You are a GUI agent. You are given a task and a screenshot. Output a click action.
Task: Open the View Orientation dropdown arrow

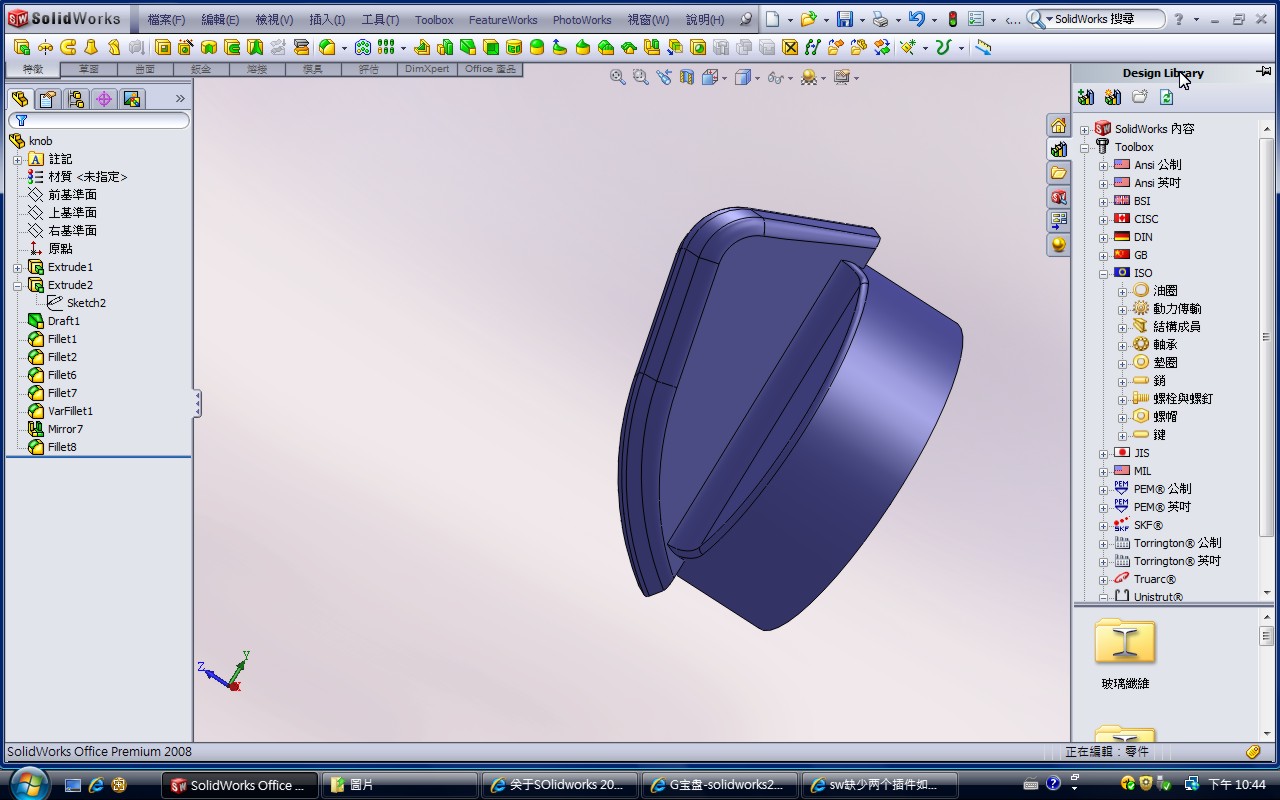(x=727, y=78)
